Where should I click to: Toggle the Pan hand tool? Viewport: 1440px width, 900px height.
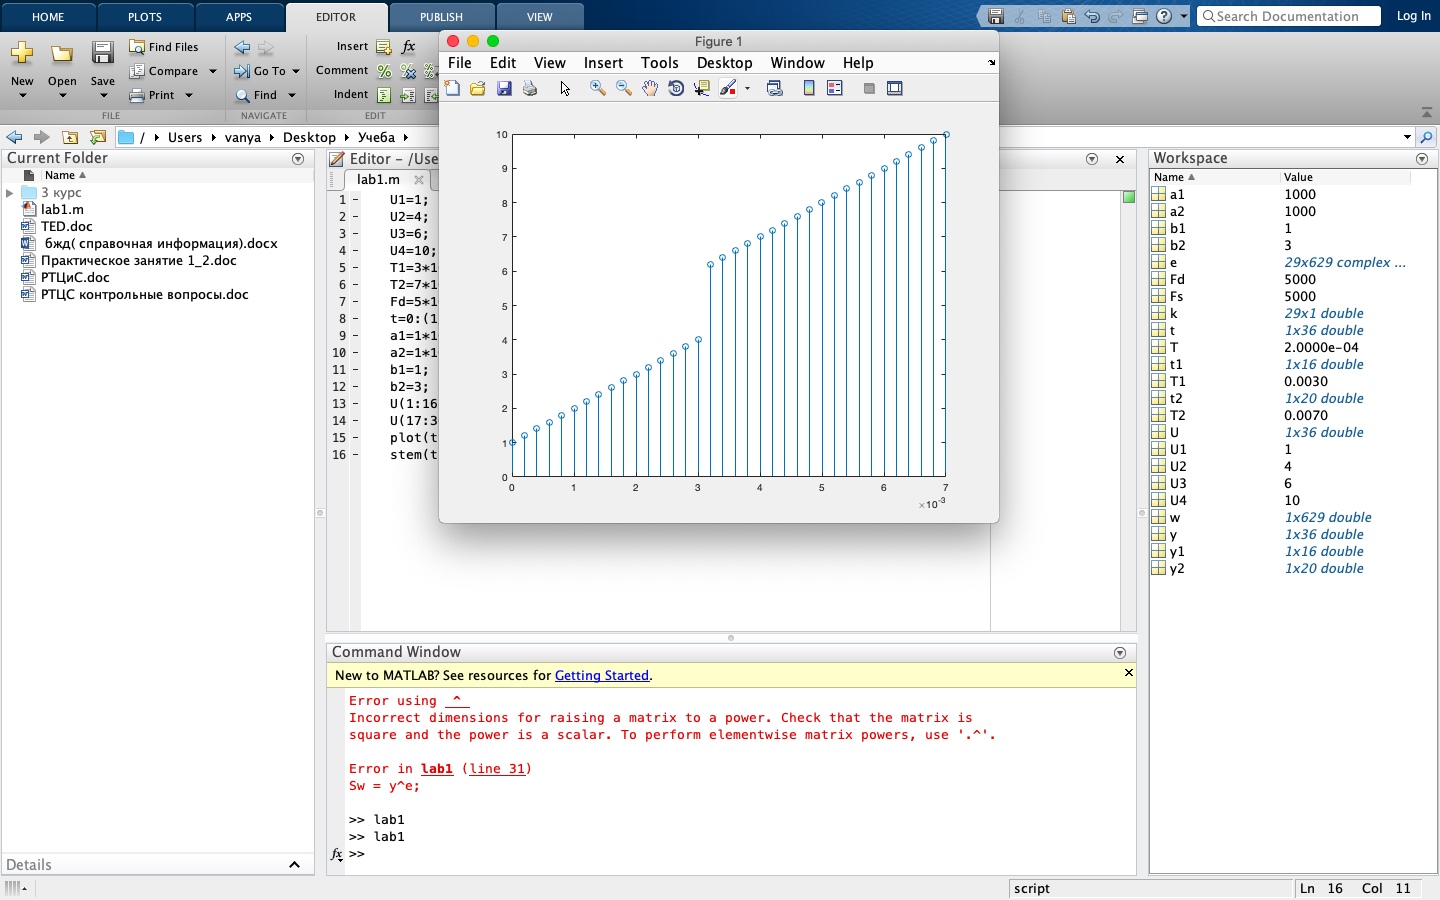pos(650,88)
